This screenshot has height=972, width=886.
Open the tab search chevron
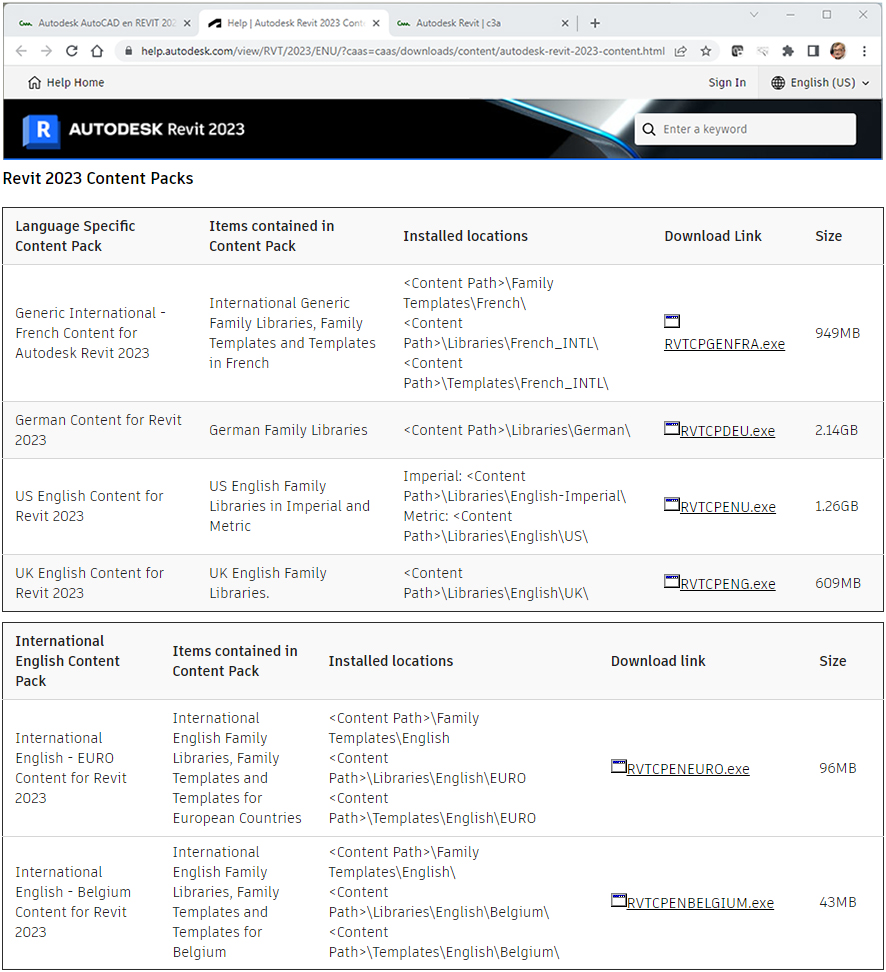754,14
